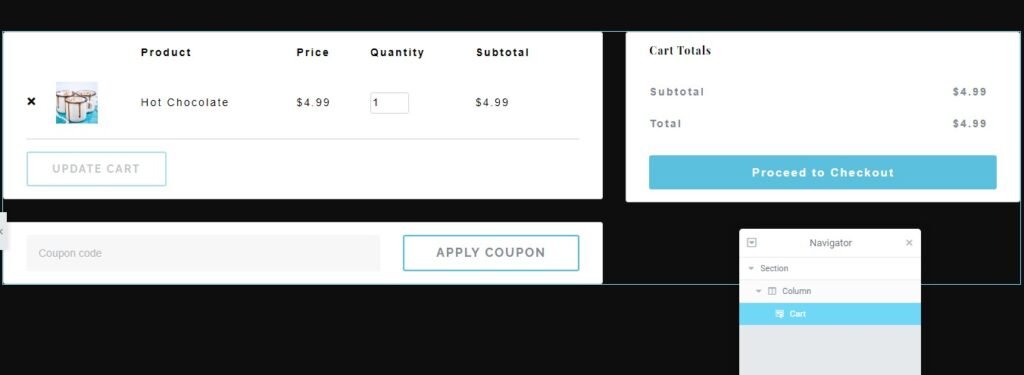Click the Navigator expand/collapse-all icon
The width and height of the screenshot is (1024, 375).
coord(752,242)
